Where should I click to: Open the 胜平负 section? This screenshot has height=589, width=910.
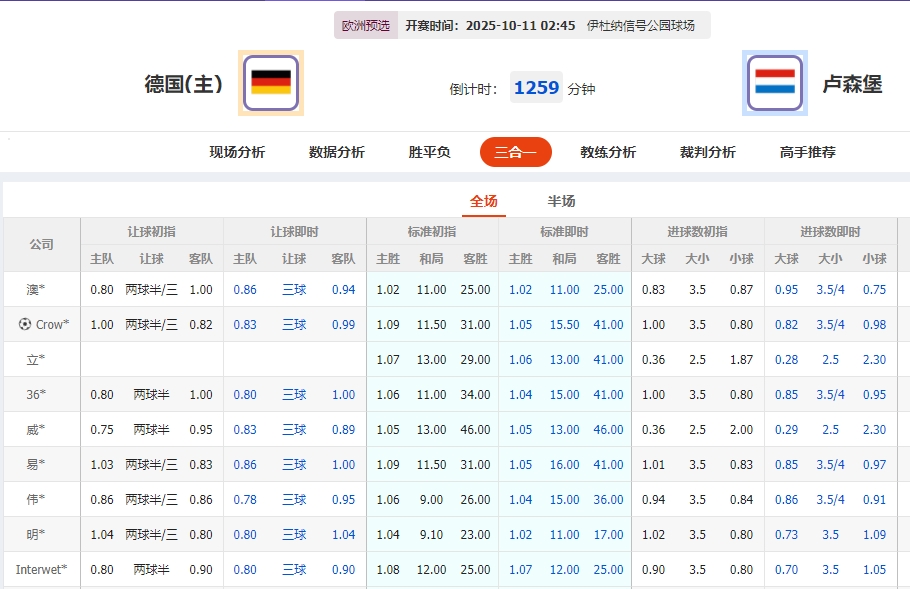(428, 152)
